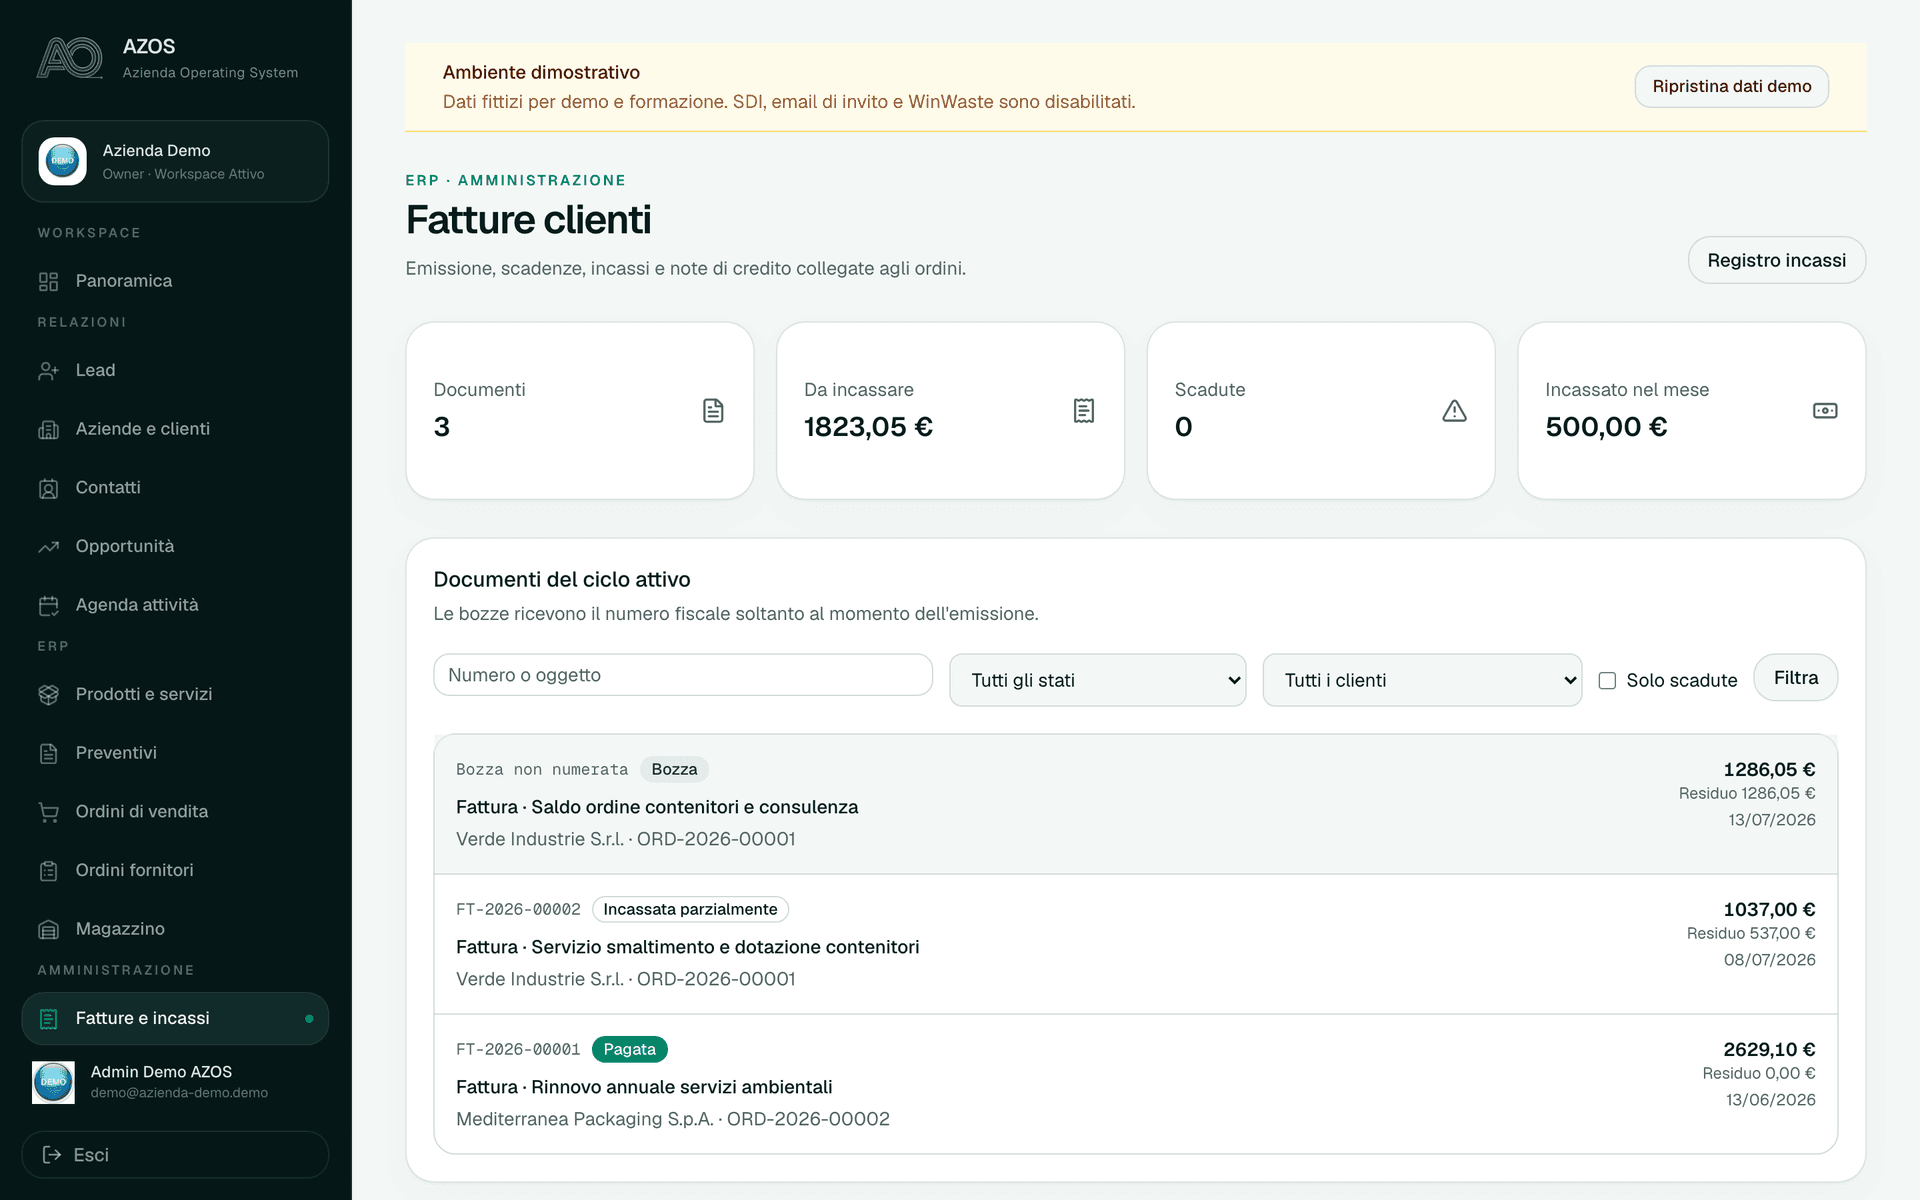Apply filters with the Filtra button
The image size is (1920, 1200).
[x=1795, y=678]
